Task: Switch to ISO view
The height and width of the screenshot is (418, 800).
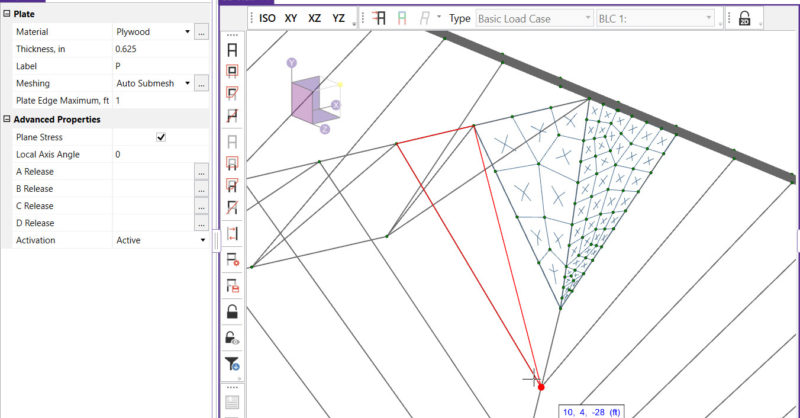Action: point(267,18)
